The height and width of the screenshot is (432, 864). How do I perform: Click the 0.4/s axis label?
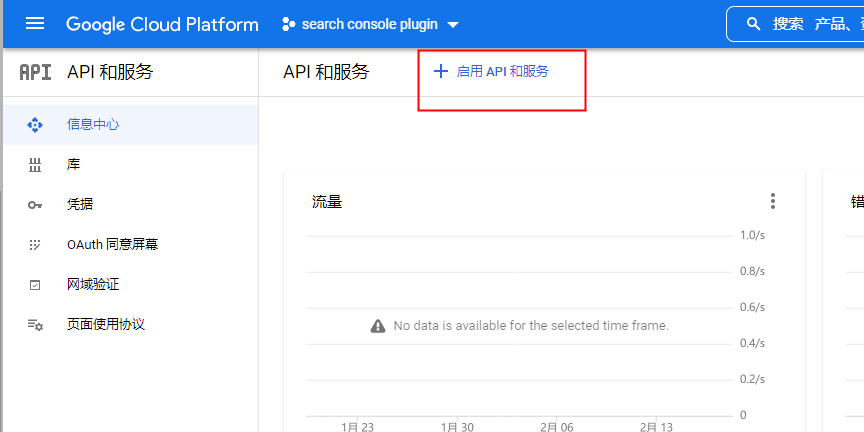(752, 343)
